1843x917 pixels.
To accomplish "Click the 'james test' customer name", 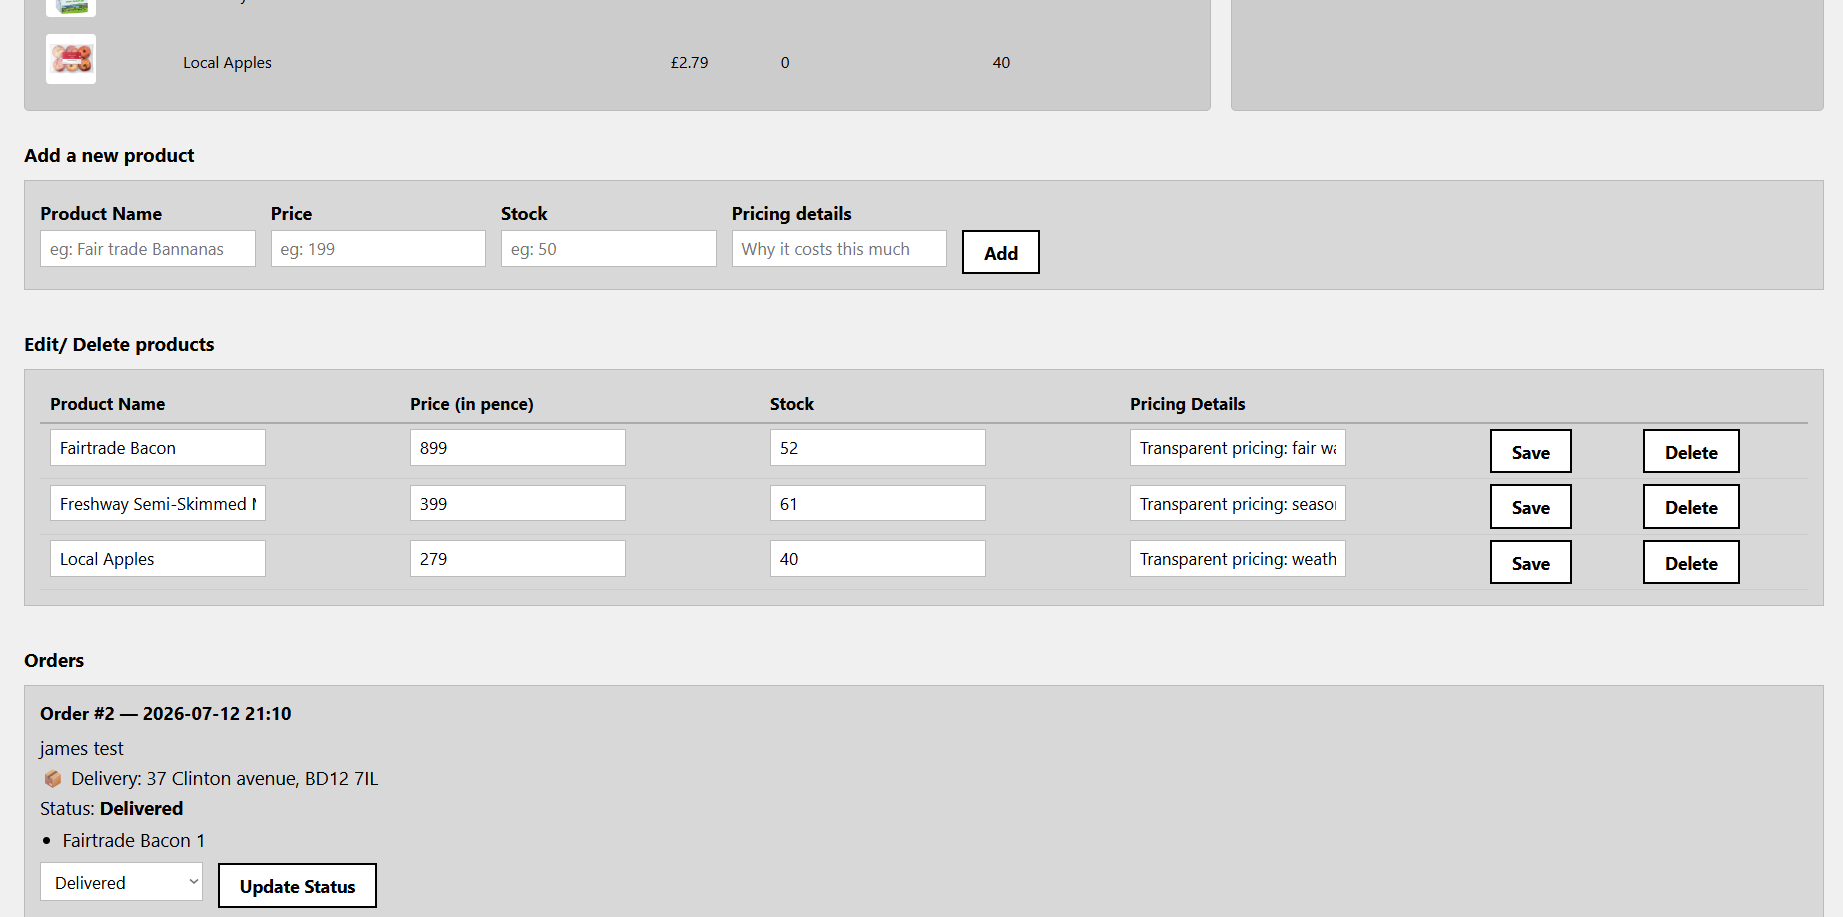I will [82, 748].
